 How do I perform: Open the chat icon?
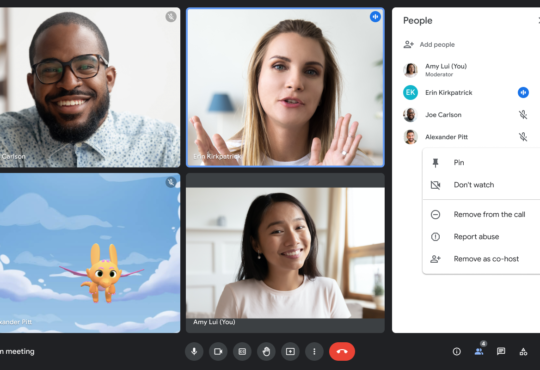[x=501, y=351]
